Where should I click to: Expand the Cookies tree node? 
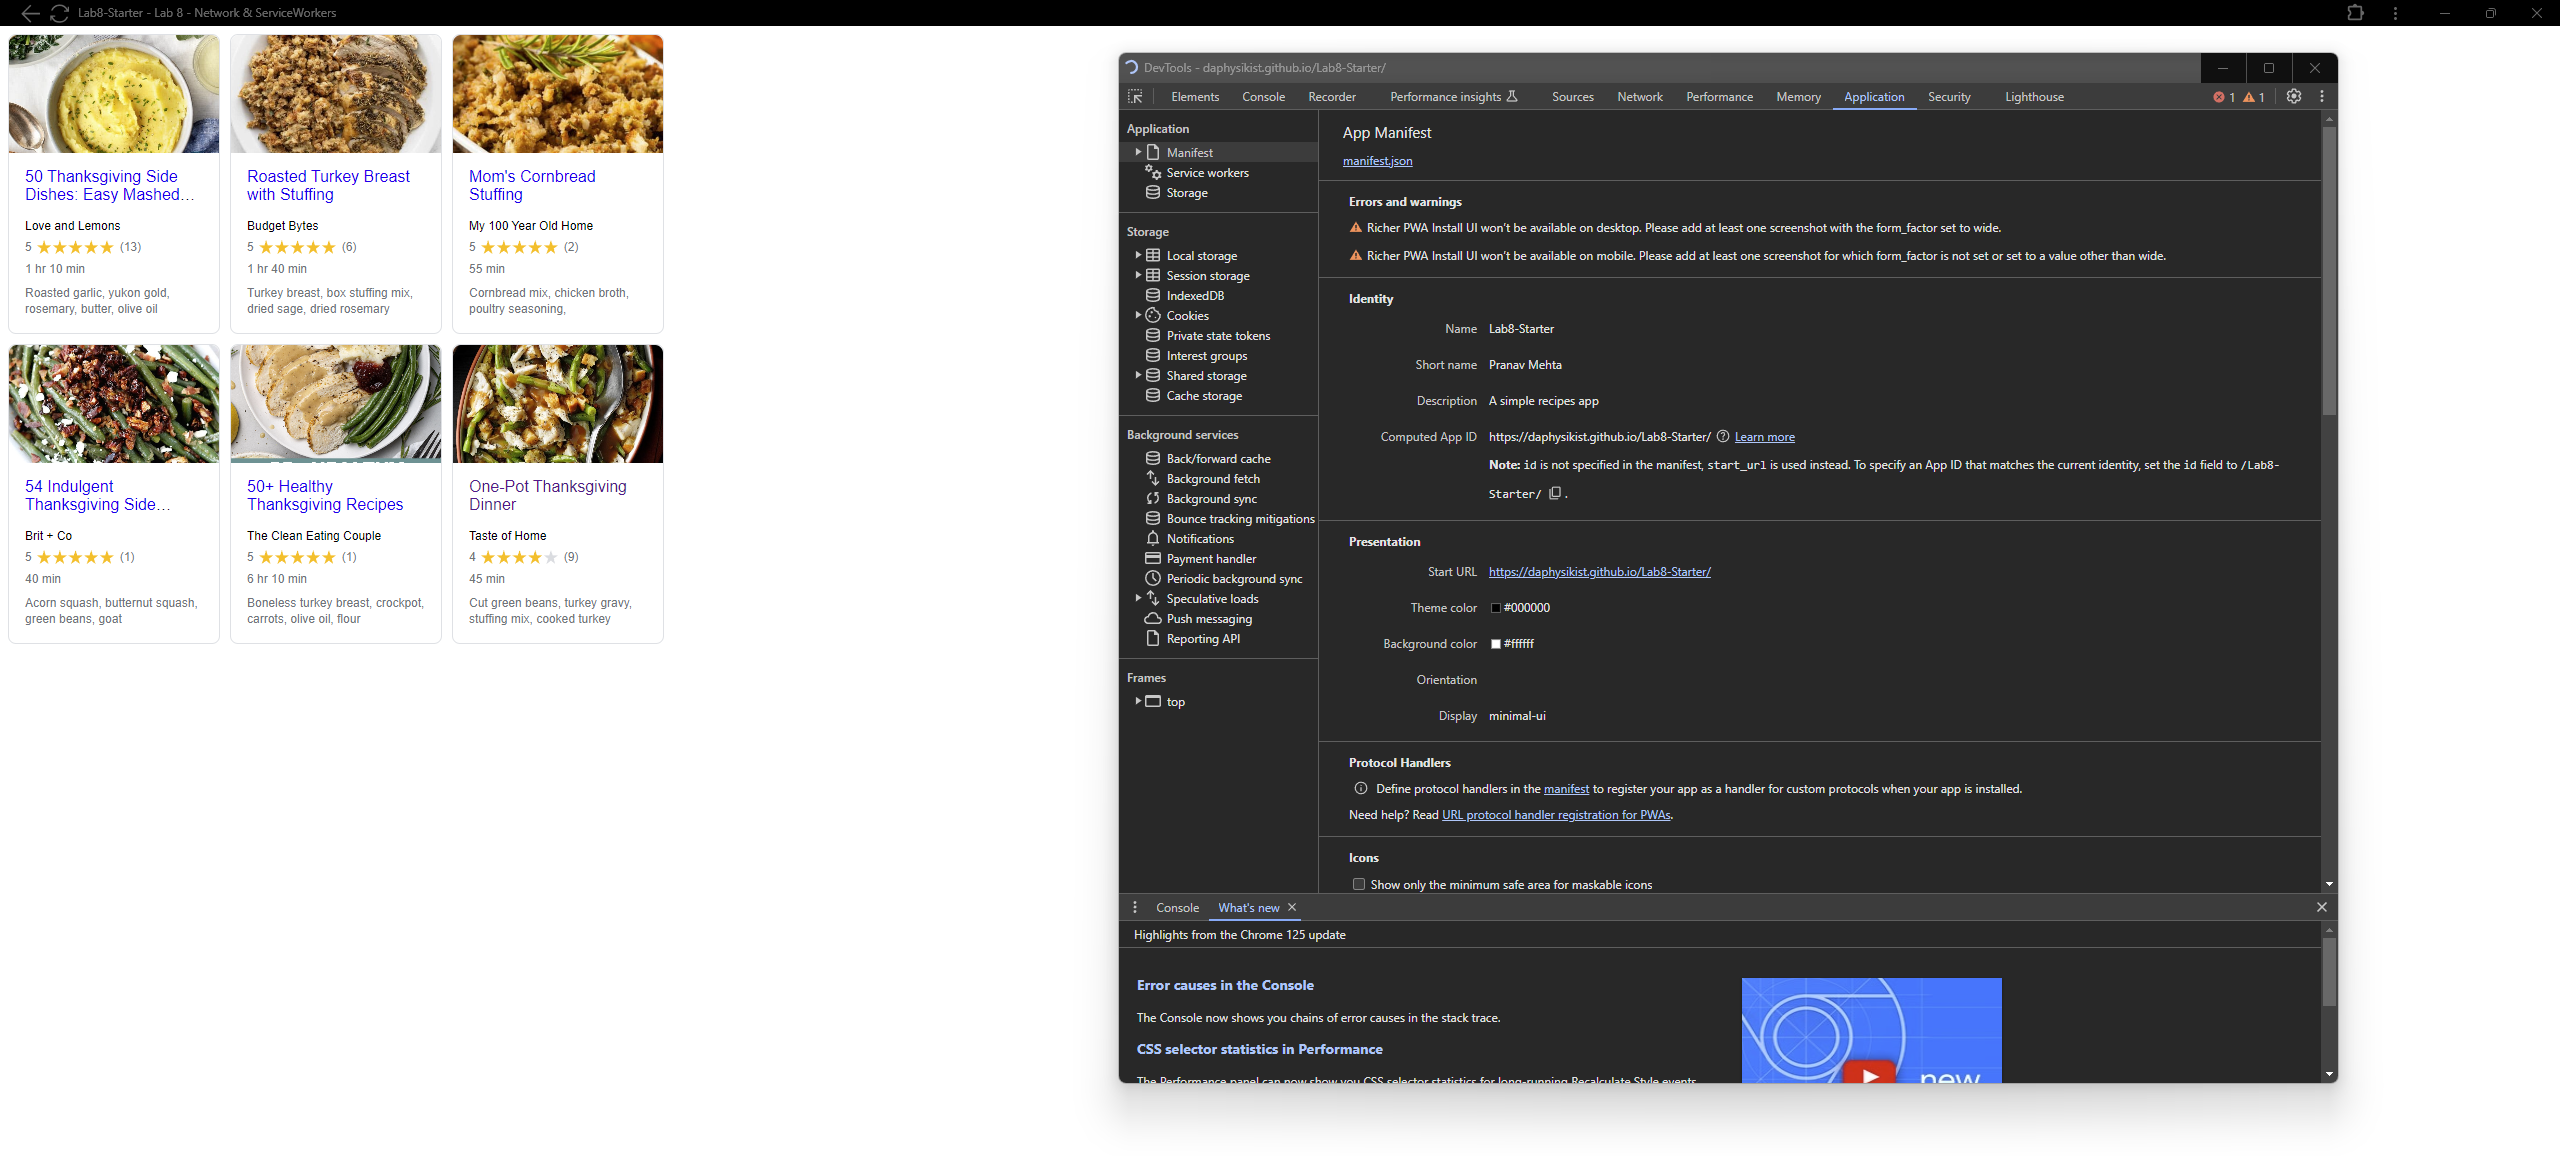coord(1138,316)
